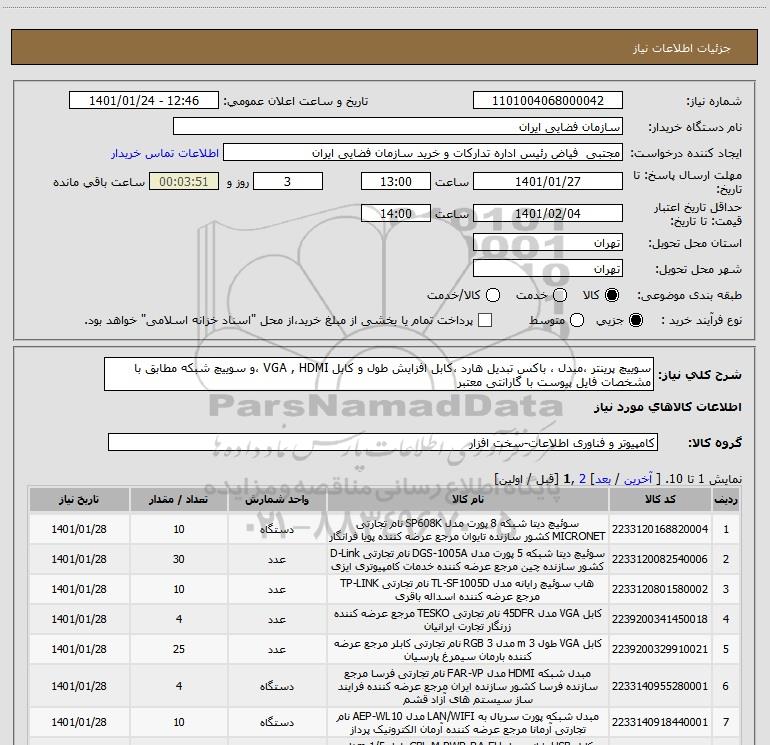The width and height of the screenshot is (770, 745).
Task: Click the RGB 3 m VGA cable name
Action: pos(468,649)
